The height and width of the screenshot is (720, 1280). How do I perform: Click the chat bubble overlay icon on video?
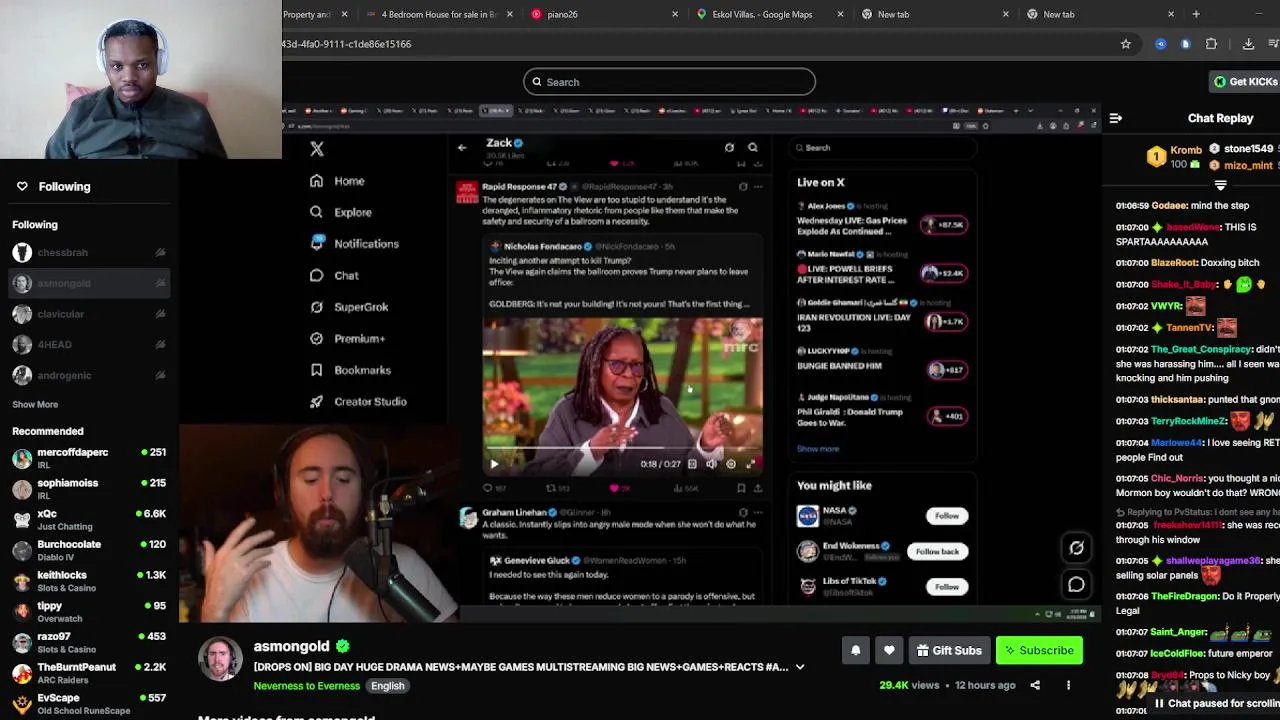click(1076, 584)
